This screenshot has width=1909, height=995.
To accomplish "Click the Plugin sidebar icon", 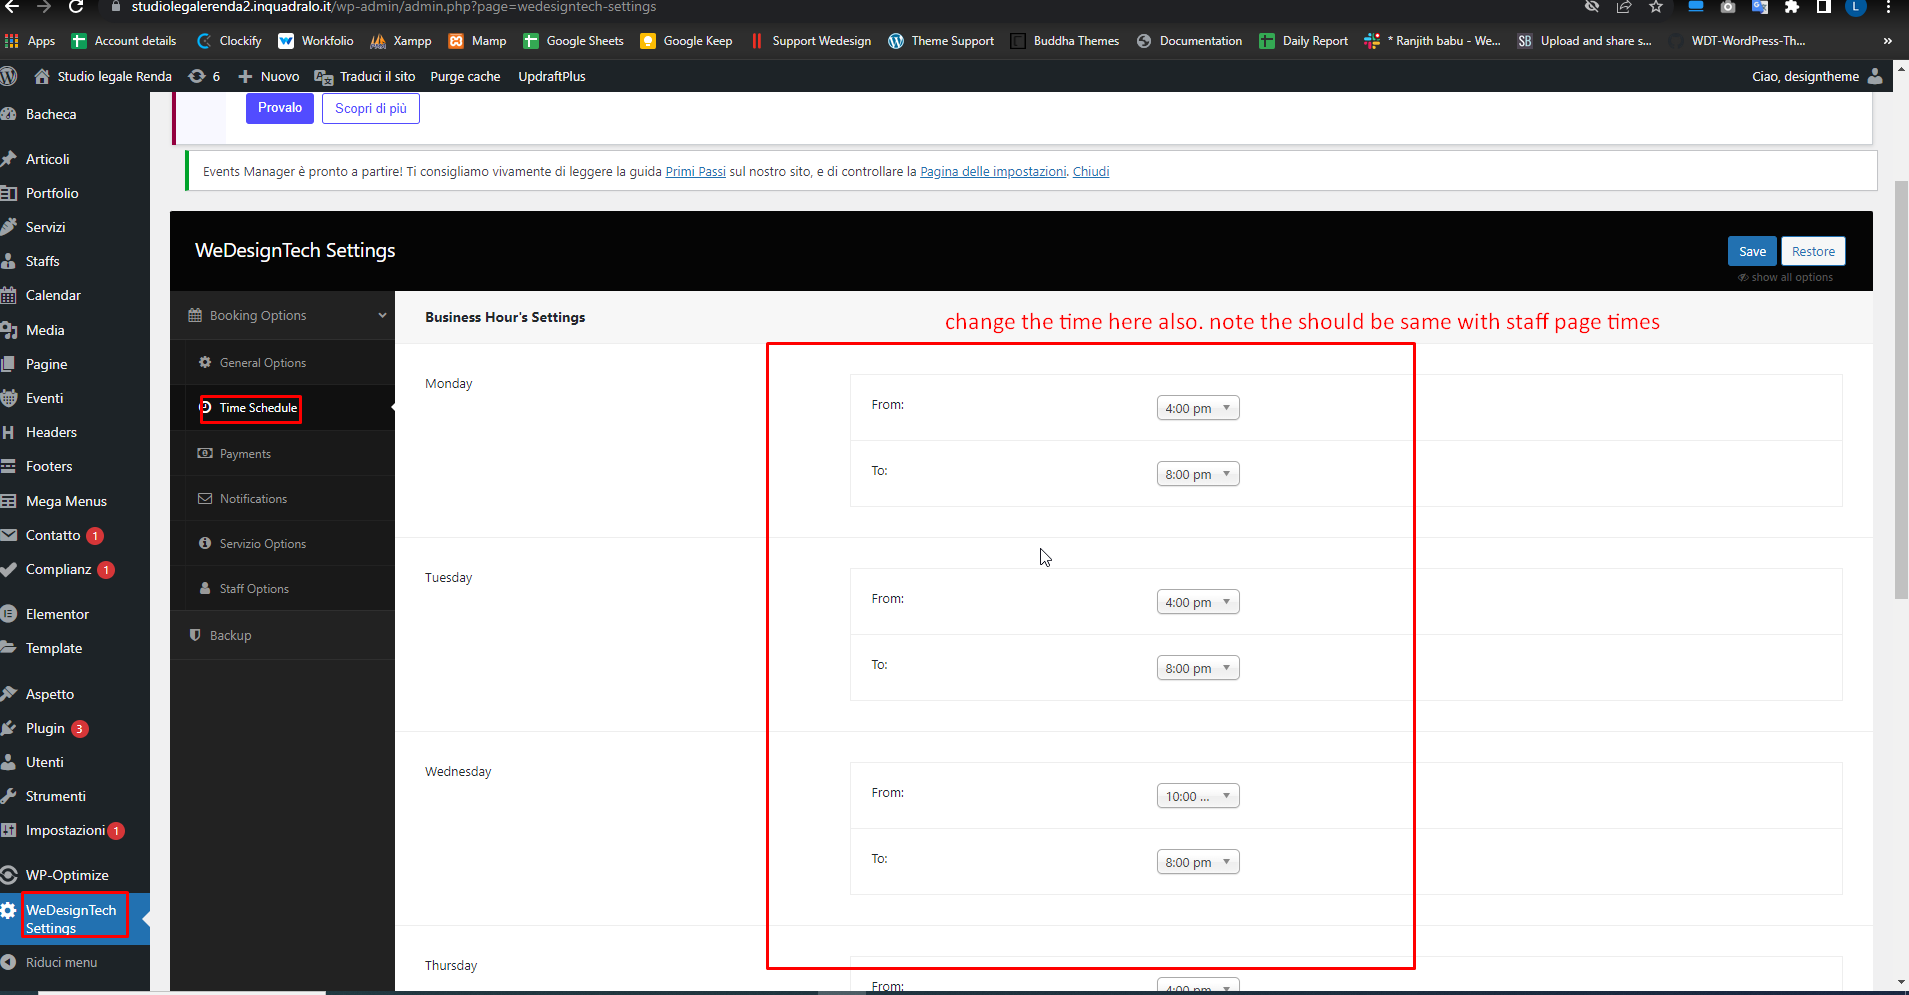I will (8, 728).
